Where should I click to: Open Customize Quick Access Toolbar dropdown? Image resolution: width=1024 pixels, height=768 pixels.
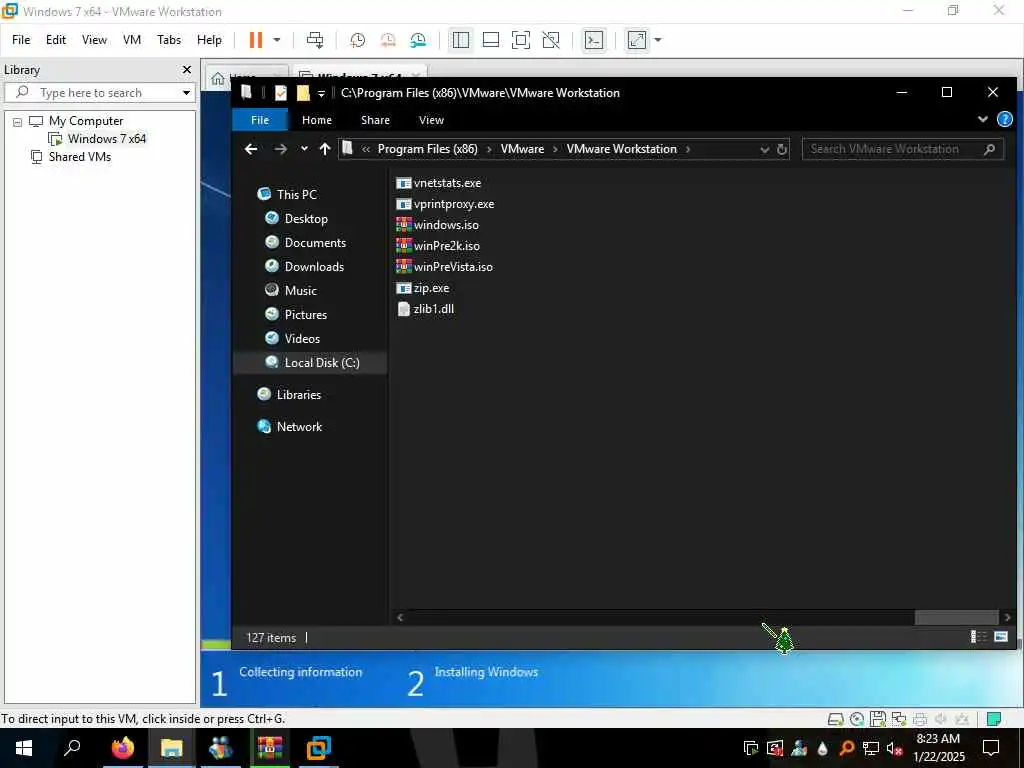321,93
